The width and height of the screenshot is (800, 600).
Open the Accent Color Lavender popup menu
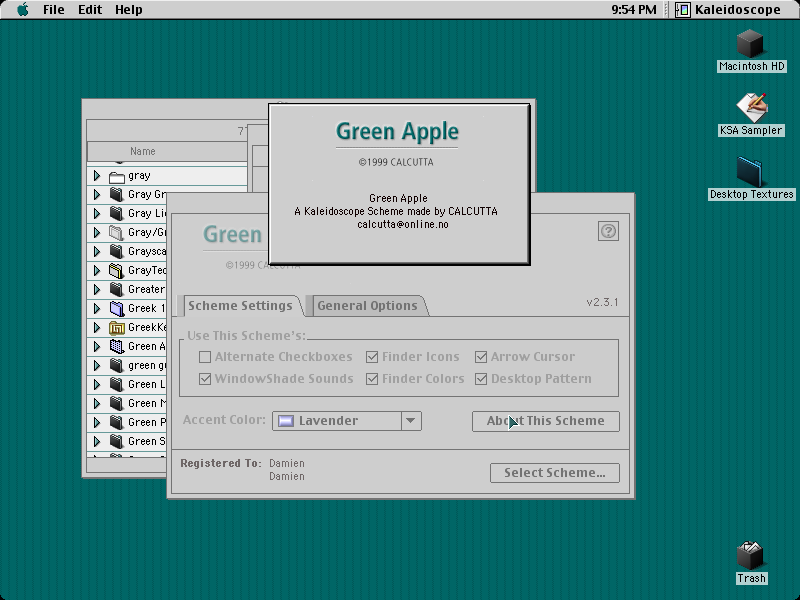coord(347,421)
